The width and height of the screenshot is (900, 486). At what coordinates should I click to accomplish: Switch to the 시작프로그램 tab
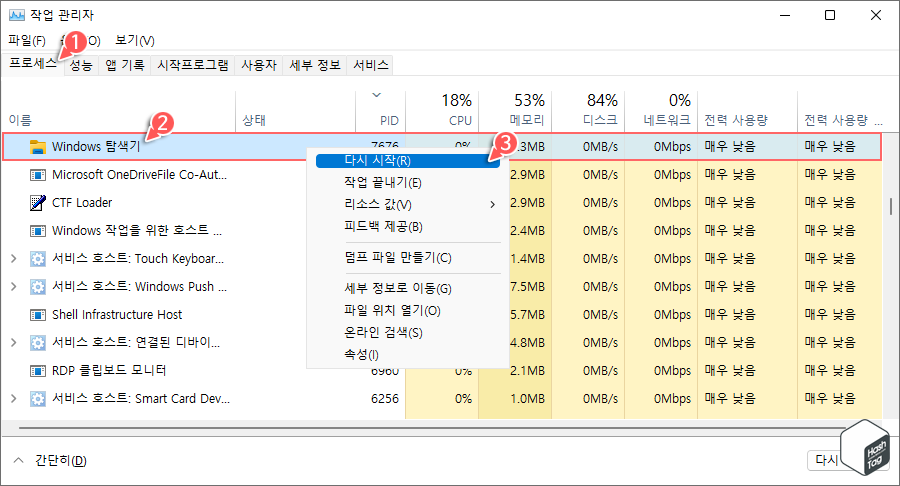tap(193, 65)
